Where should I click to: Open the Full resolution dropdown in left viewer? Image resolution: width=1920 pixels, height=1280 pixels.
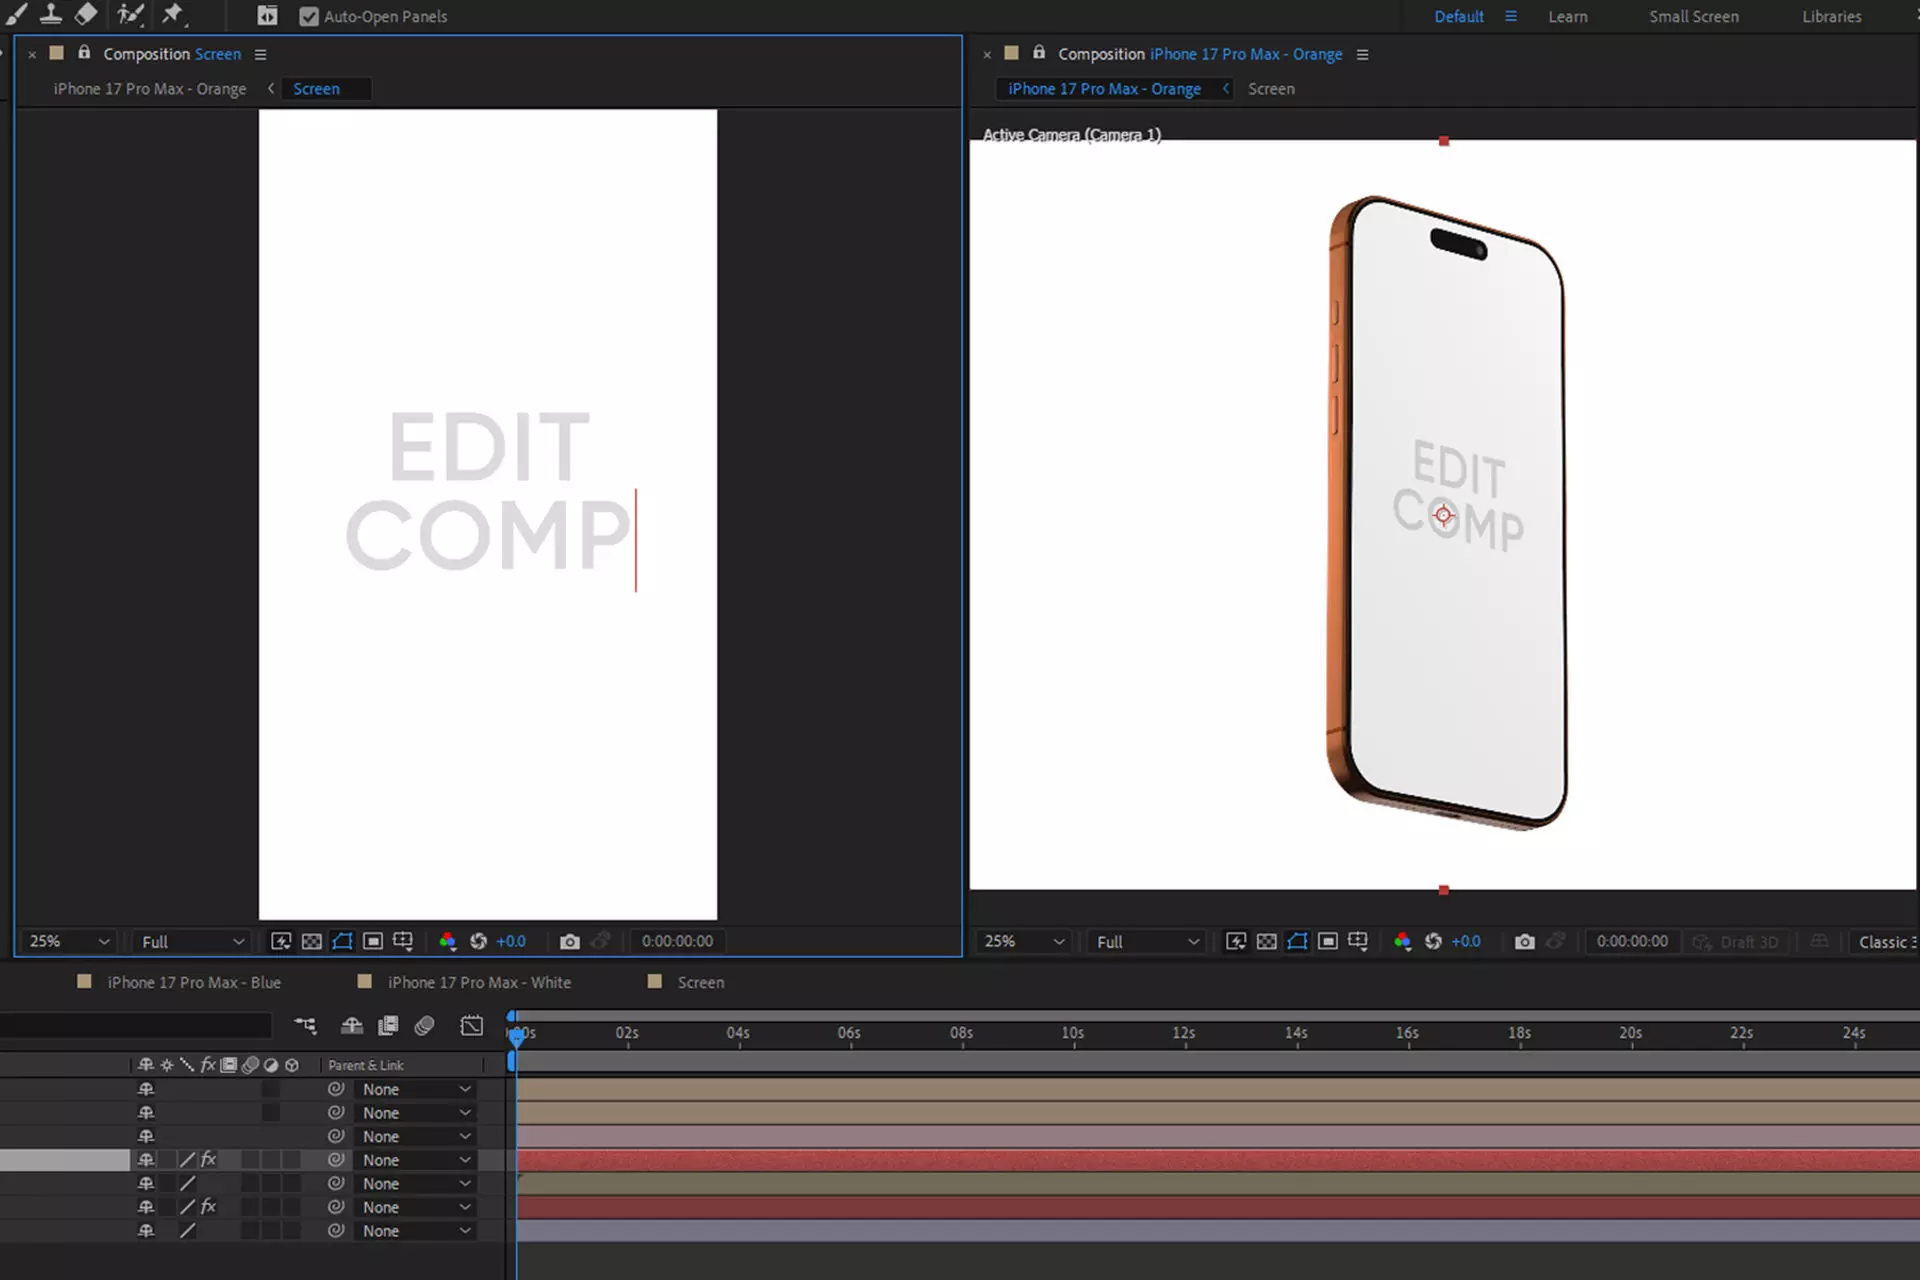point(191,941)
